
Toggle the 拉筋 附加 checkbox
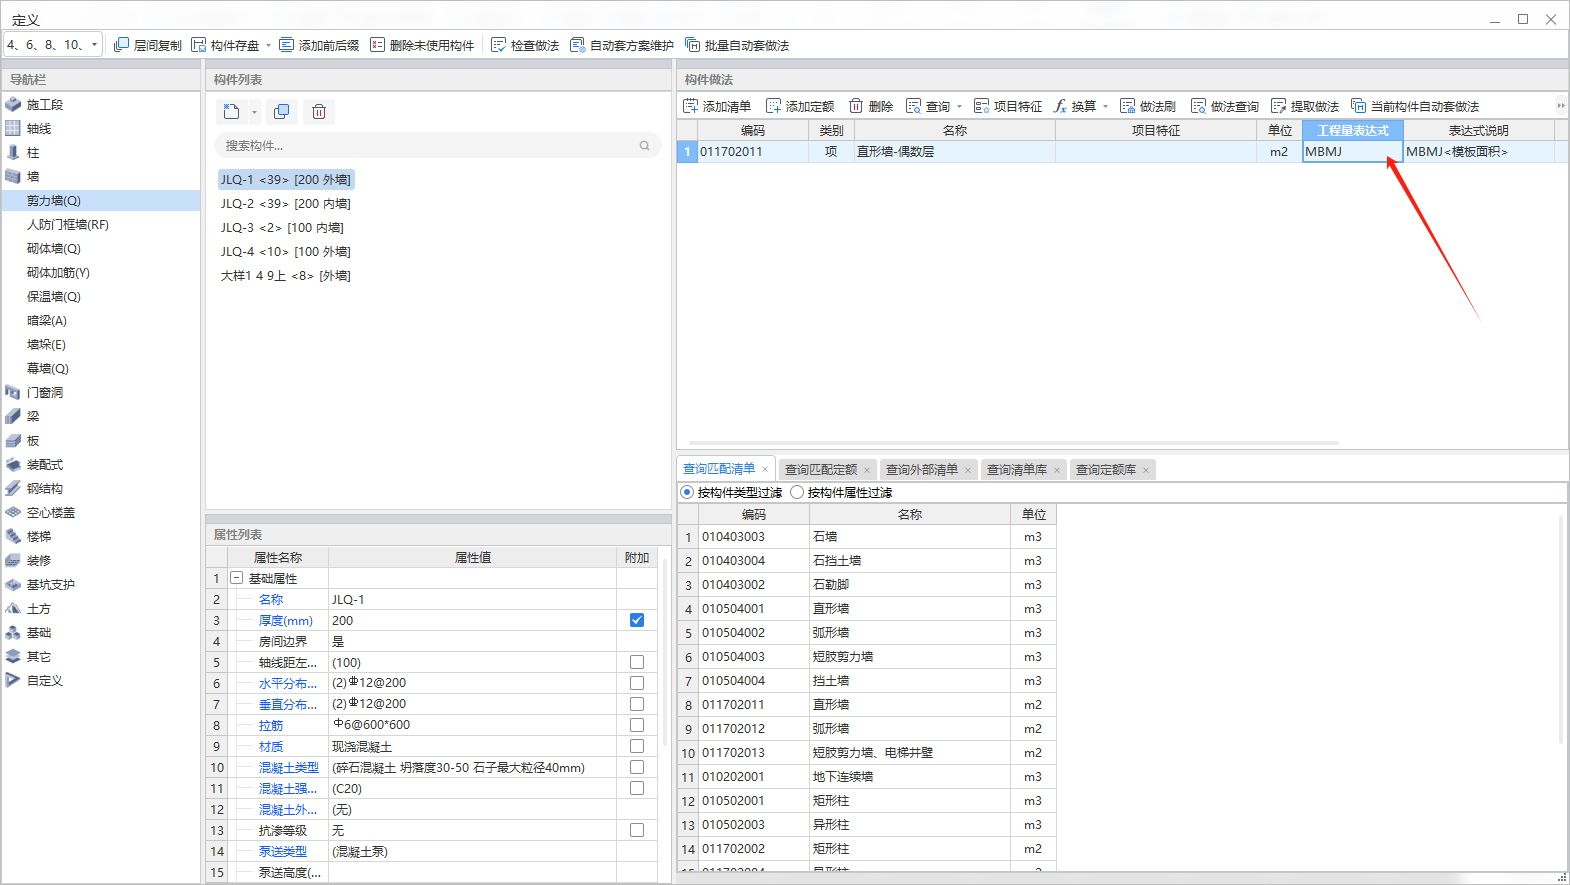pos(637,725)
